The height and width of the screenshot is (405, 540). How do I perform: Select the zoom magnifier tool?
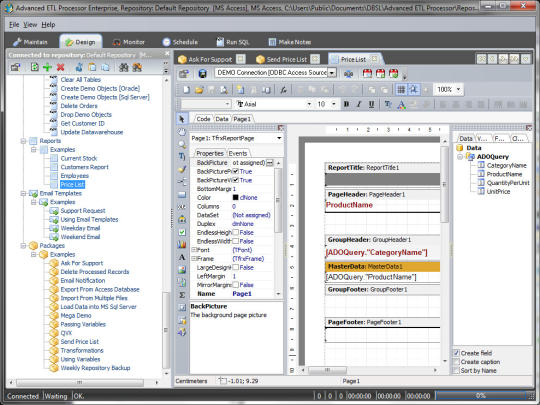(182, 144)
